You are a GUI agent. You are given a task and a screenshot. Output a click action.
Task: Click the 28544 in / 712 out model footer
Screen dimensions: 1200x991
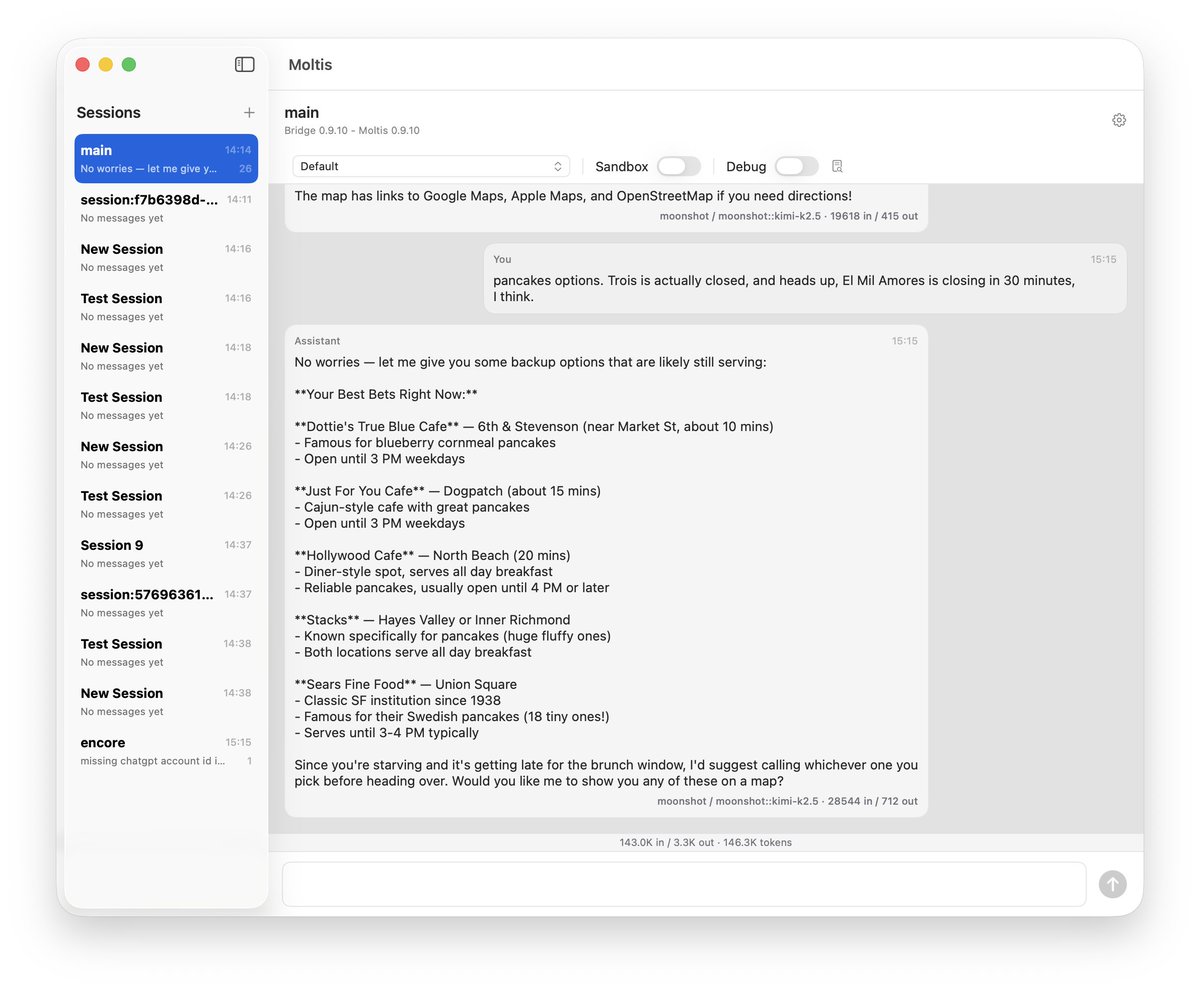[787, 801]
